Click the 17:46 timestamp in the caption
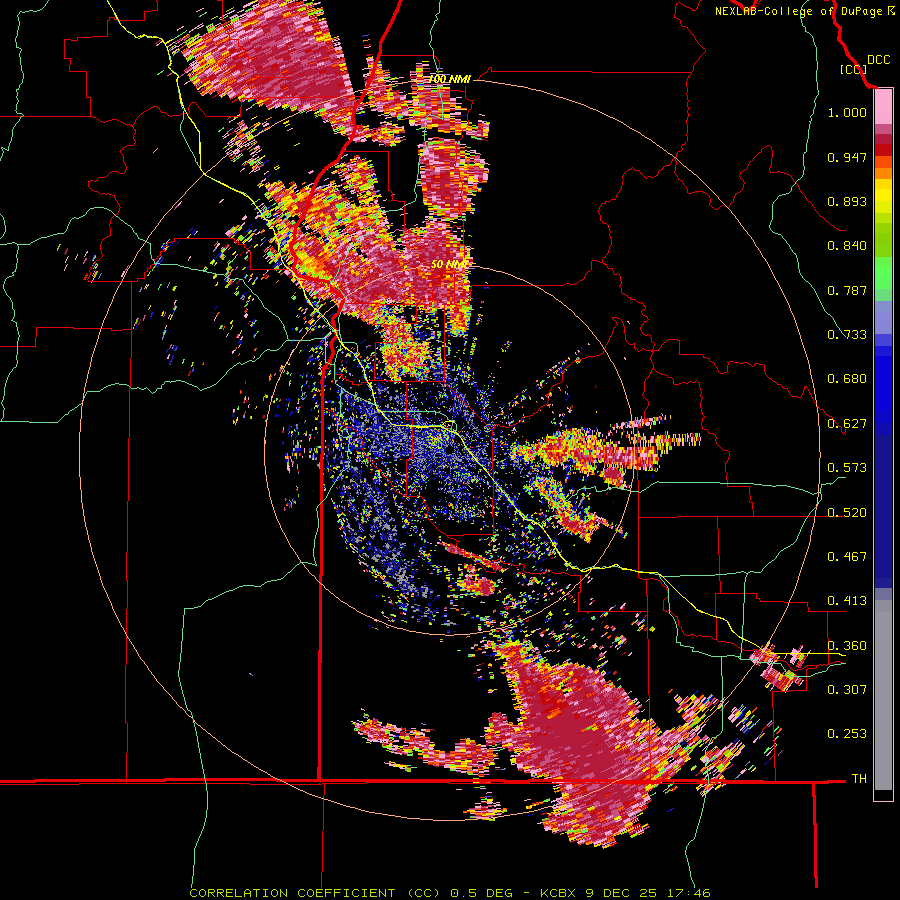 [688, 893]
